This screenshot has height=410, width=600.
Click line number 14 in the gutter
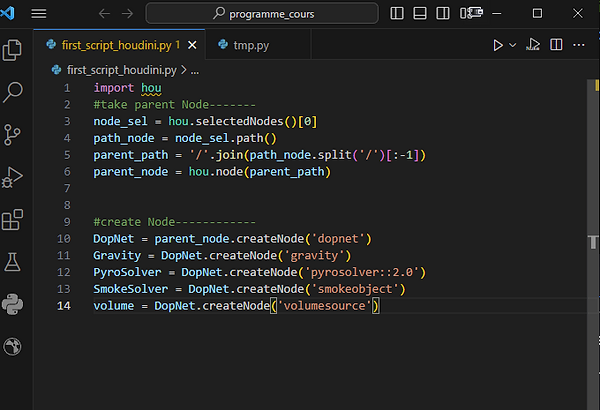64,306
